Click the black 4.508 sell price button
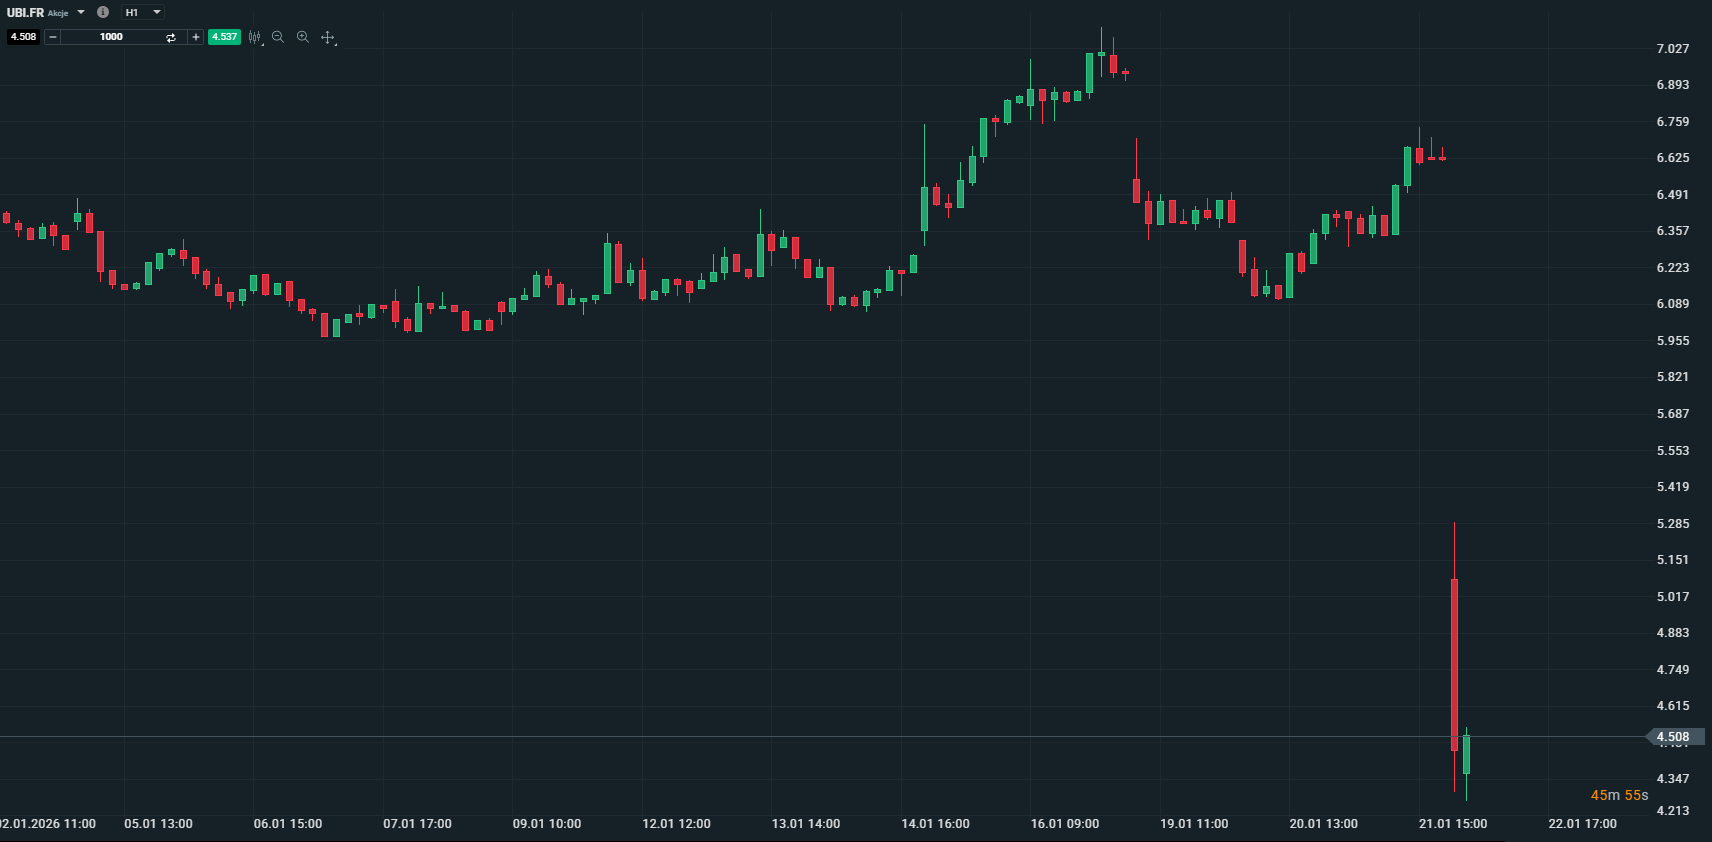Image resolution: width=1712 pixels, height=842 pixels. (x=23, y=37)
